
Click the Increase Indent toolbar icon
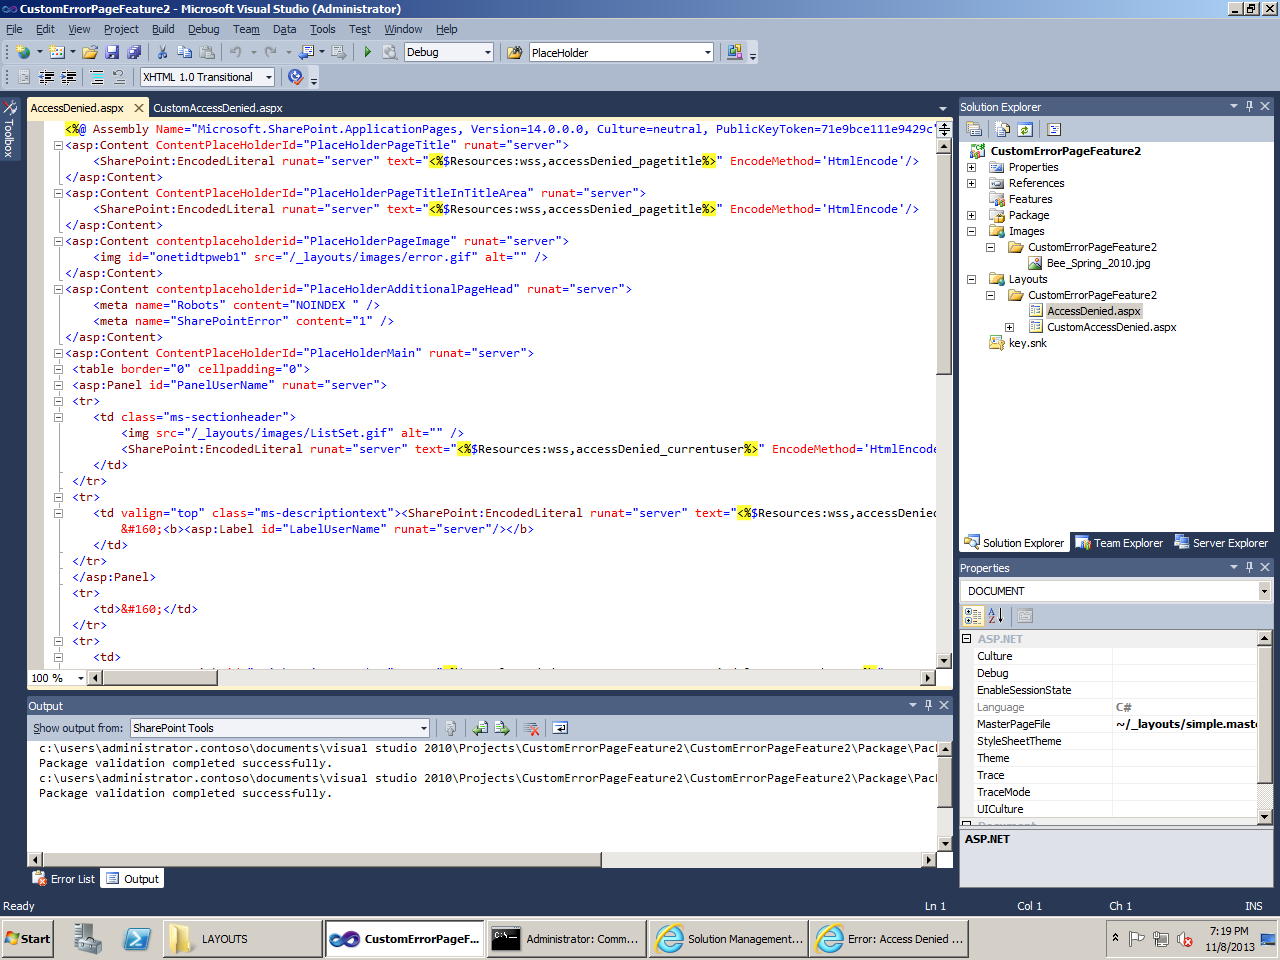pyautogui.click(x=68, y=77)
